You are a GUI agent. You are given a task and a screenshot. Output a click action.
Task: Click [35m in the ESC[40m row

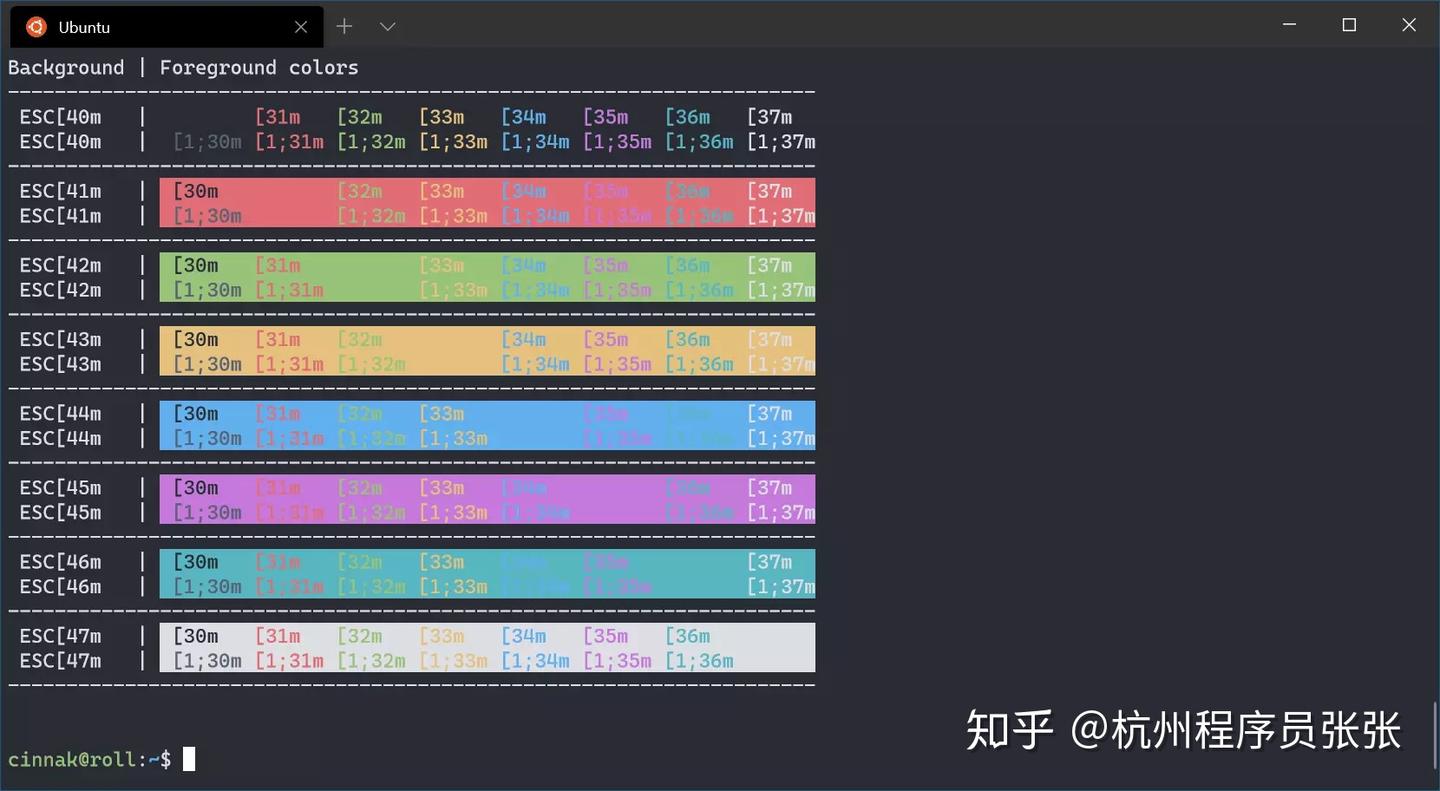tap(605, 117)
